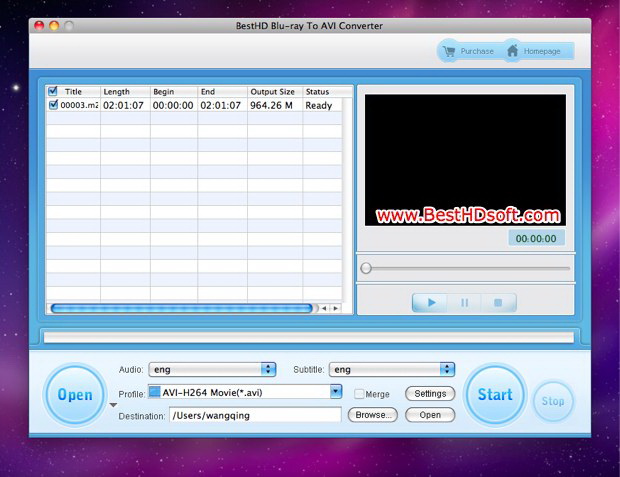
Task: Play the video preview
Action: (431, 303)
